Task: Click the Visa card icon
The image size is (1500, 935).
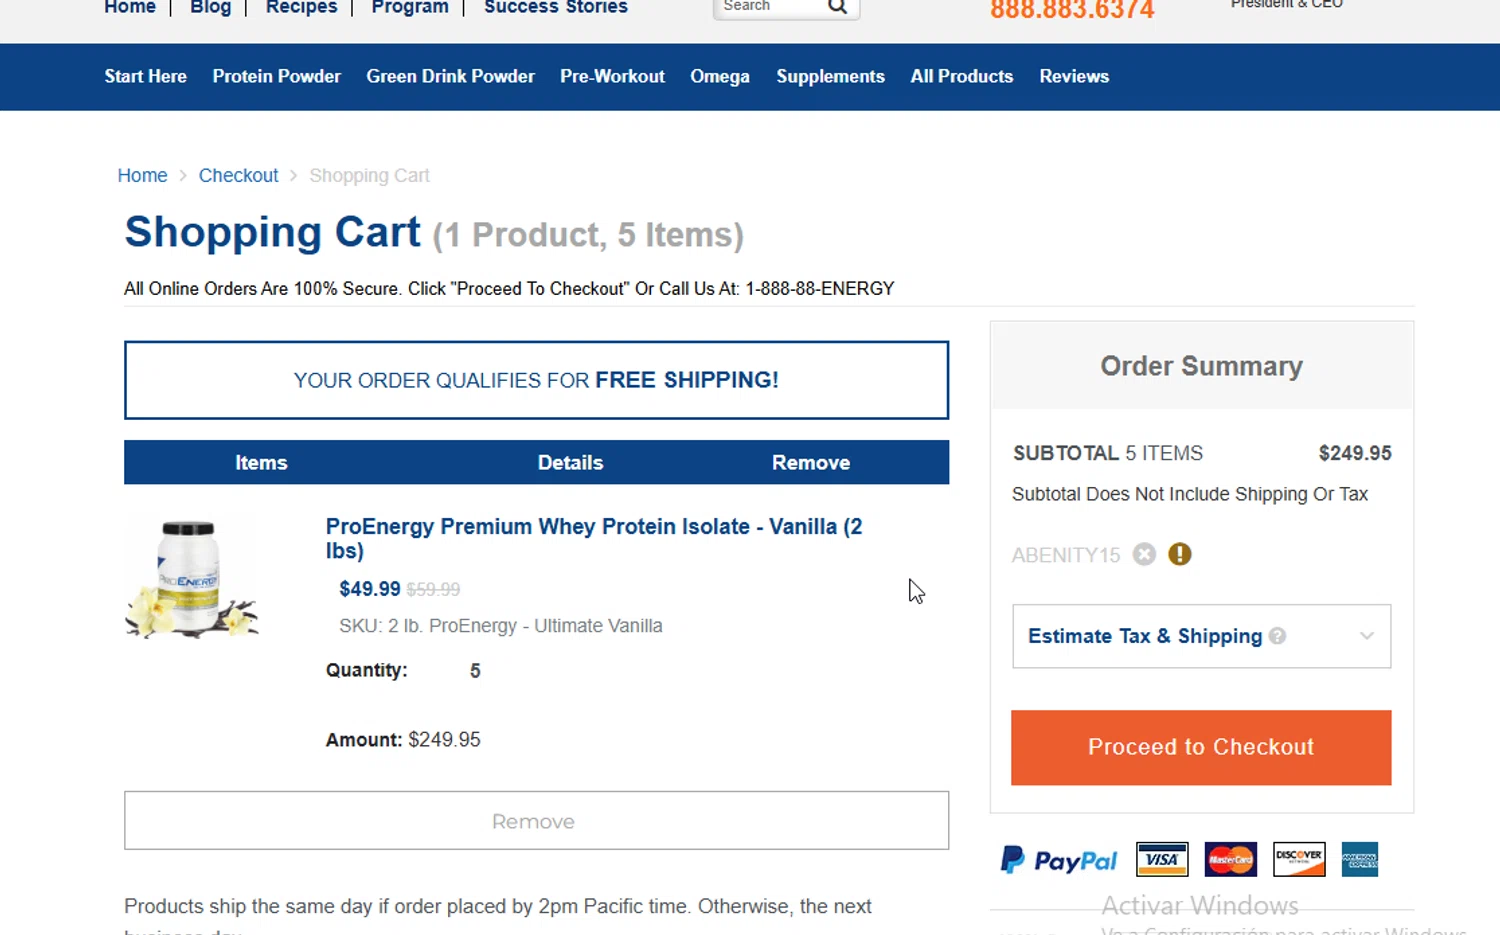Action: point(1162,859)
